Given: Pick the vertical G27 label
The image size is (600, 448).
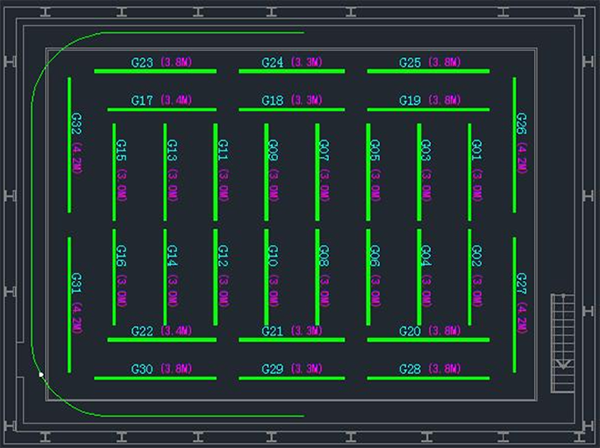Looking at the screenshot, I should click(x=522, y=283).
